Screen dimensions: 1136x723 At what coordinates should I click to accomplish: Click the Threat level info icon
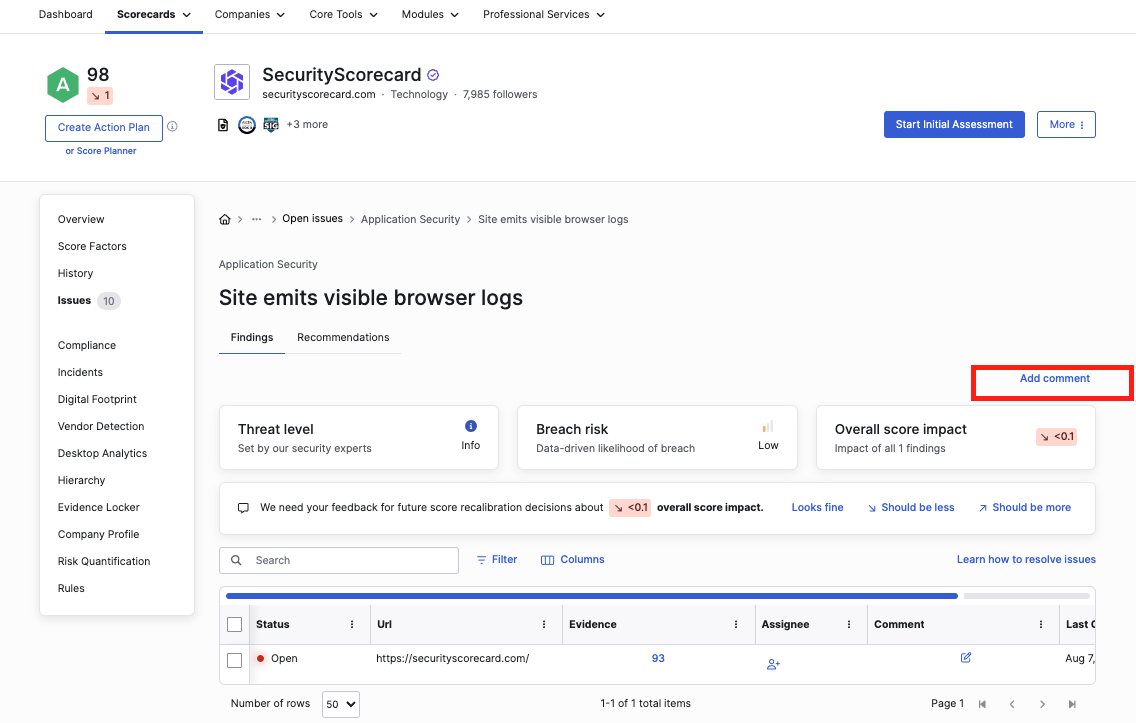tap(471, 426)
